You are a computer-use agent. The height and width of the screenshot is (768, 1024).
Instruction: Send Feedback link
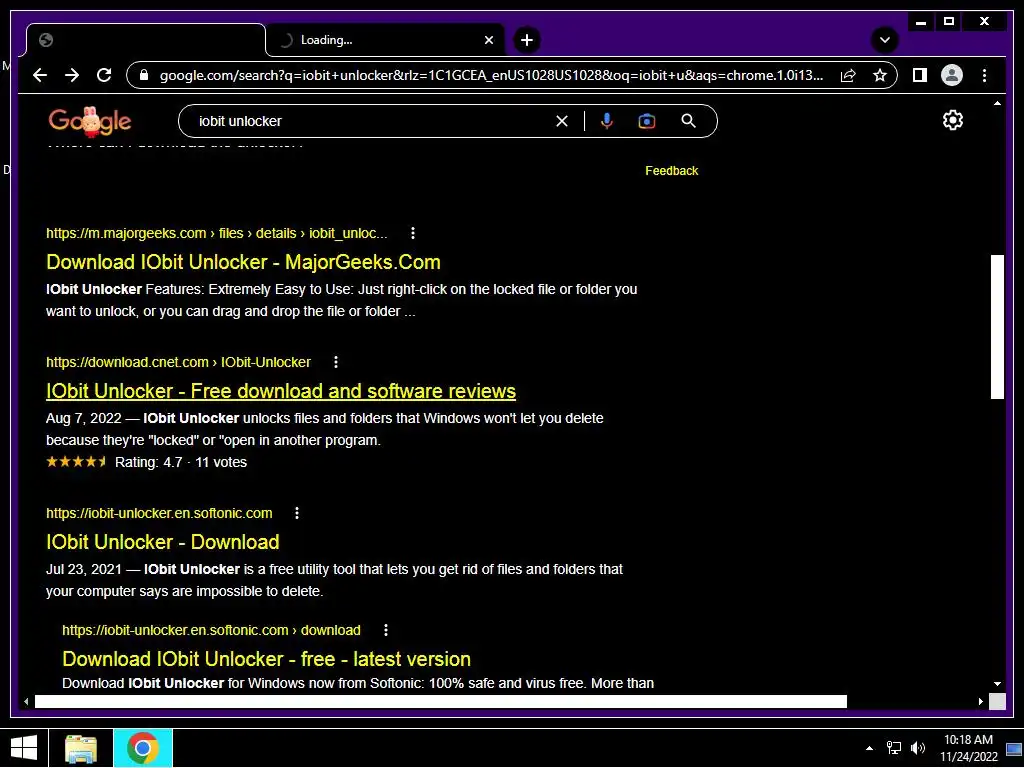coord(671,170)
